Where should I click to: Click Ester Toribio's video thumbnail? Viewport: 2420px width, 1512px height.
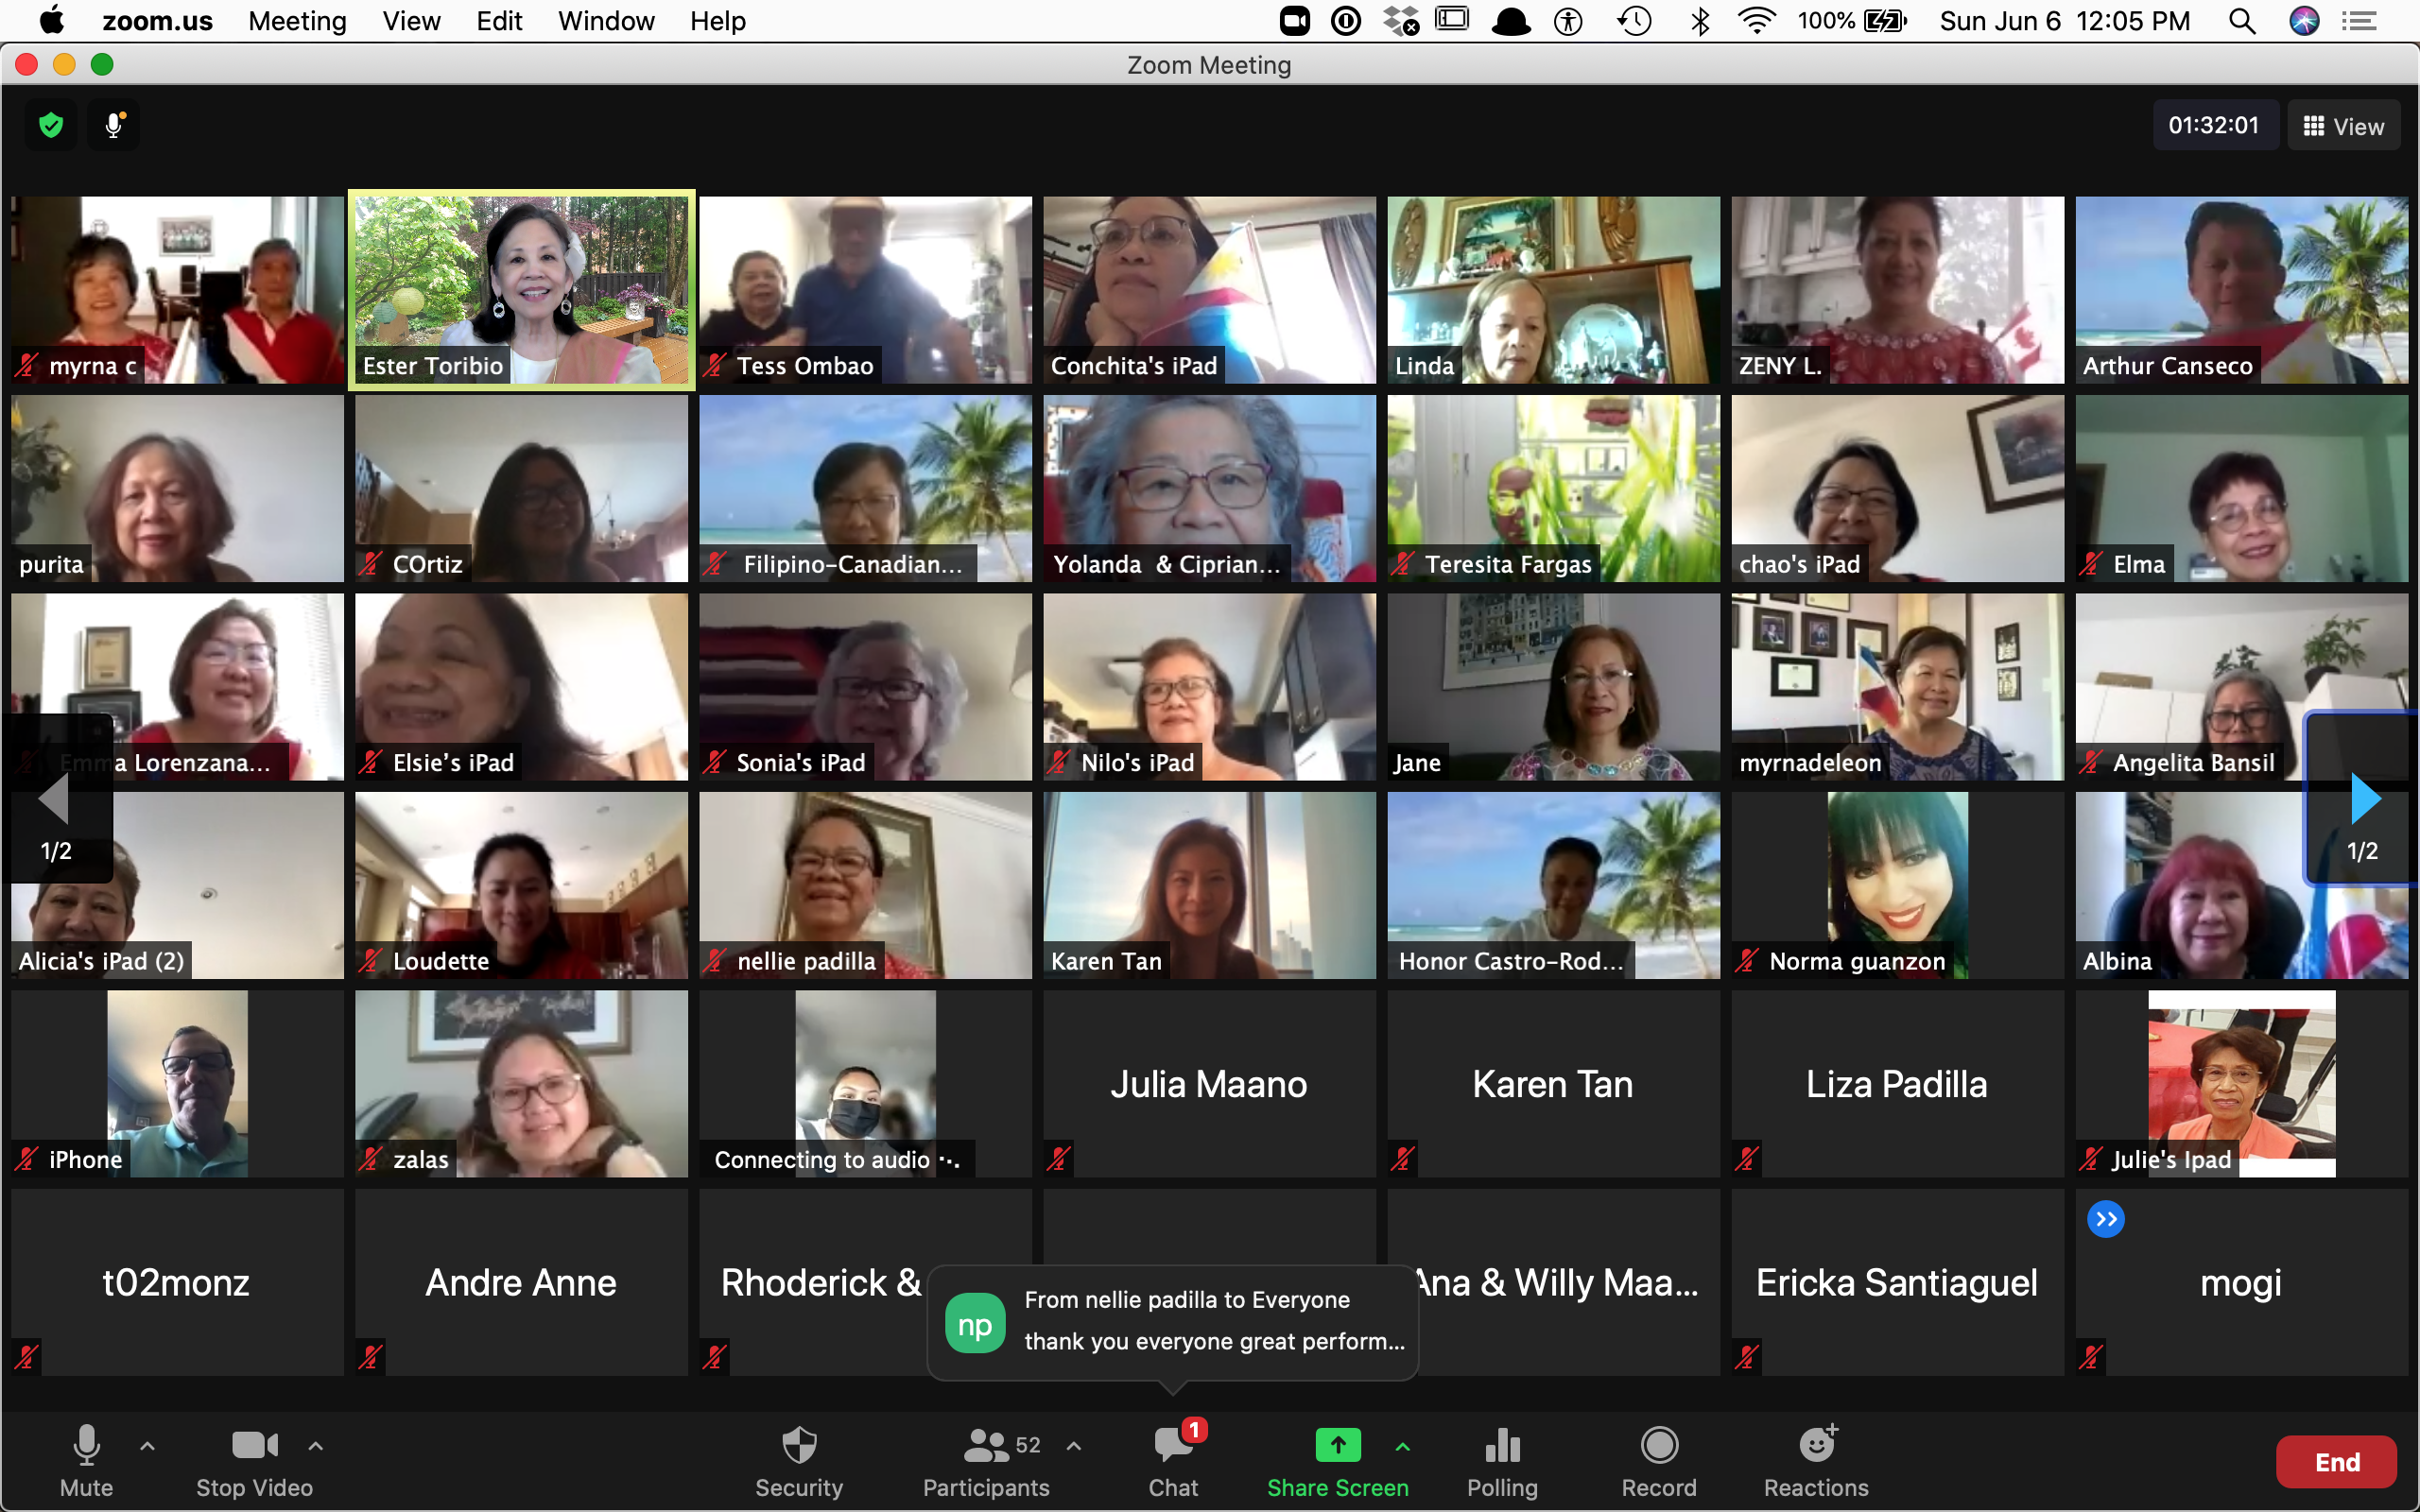521,289
